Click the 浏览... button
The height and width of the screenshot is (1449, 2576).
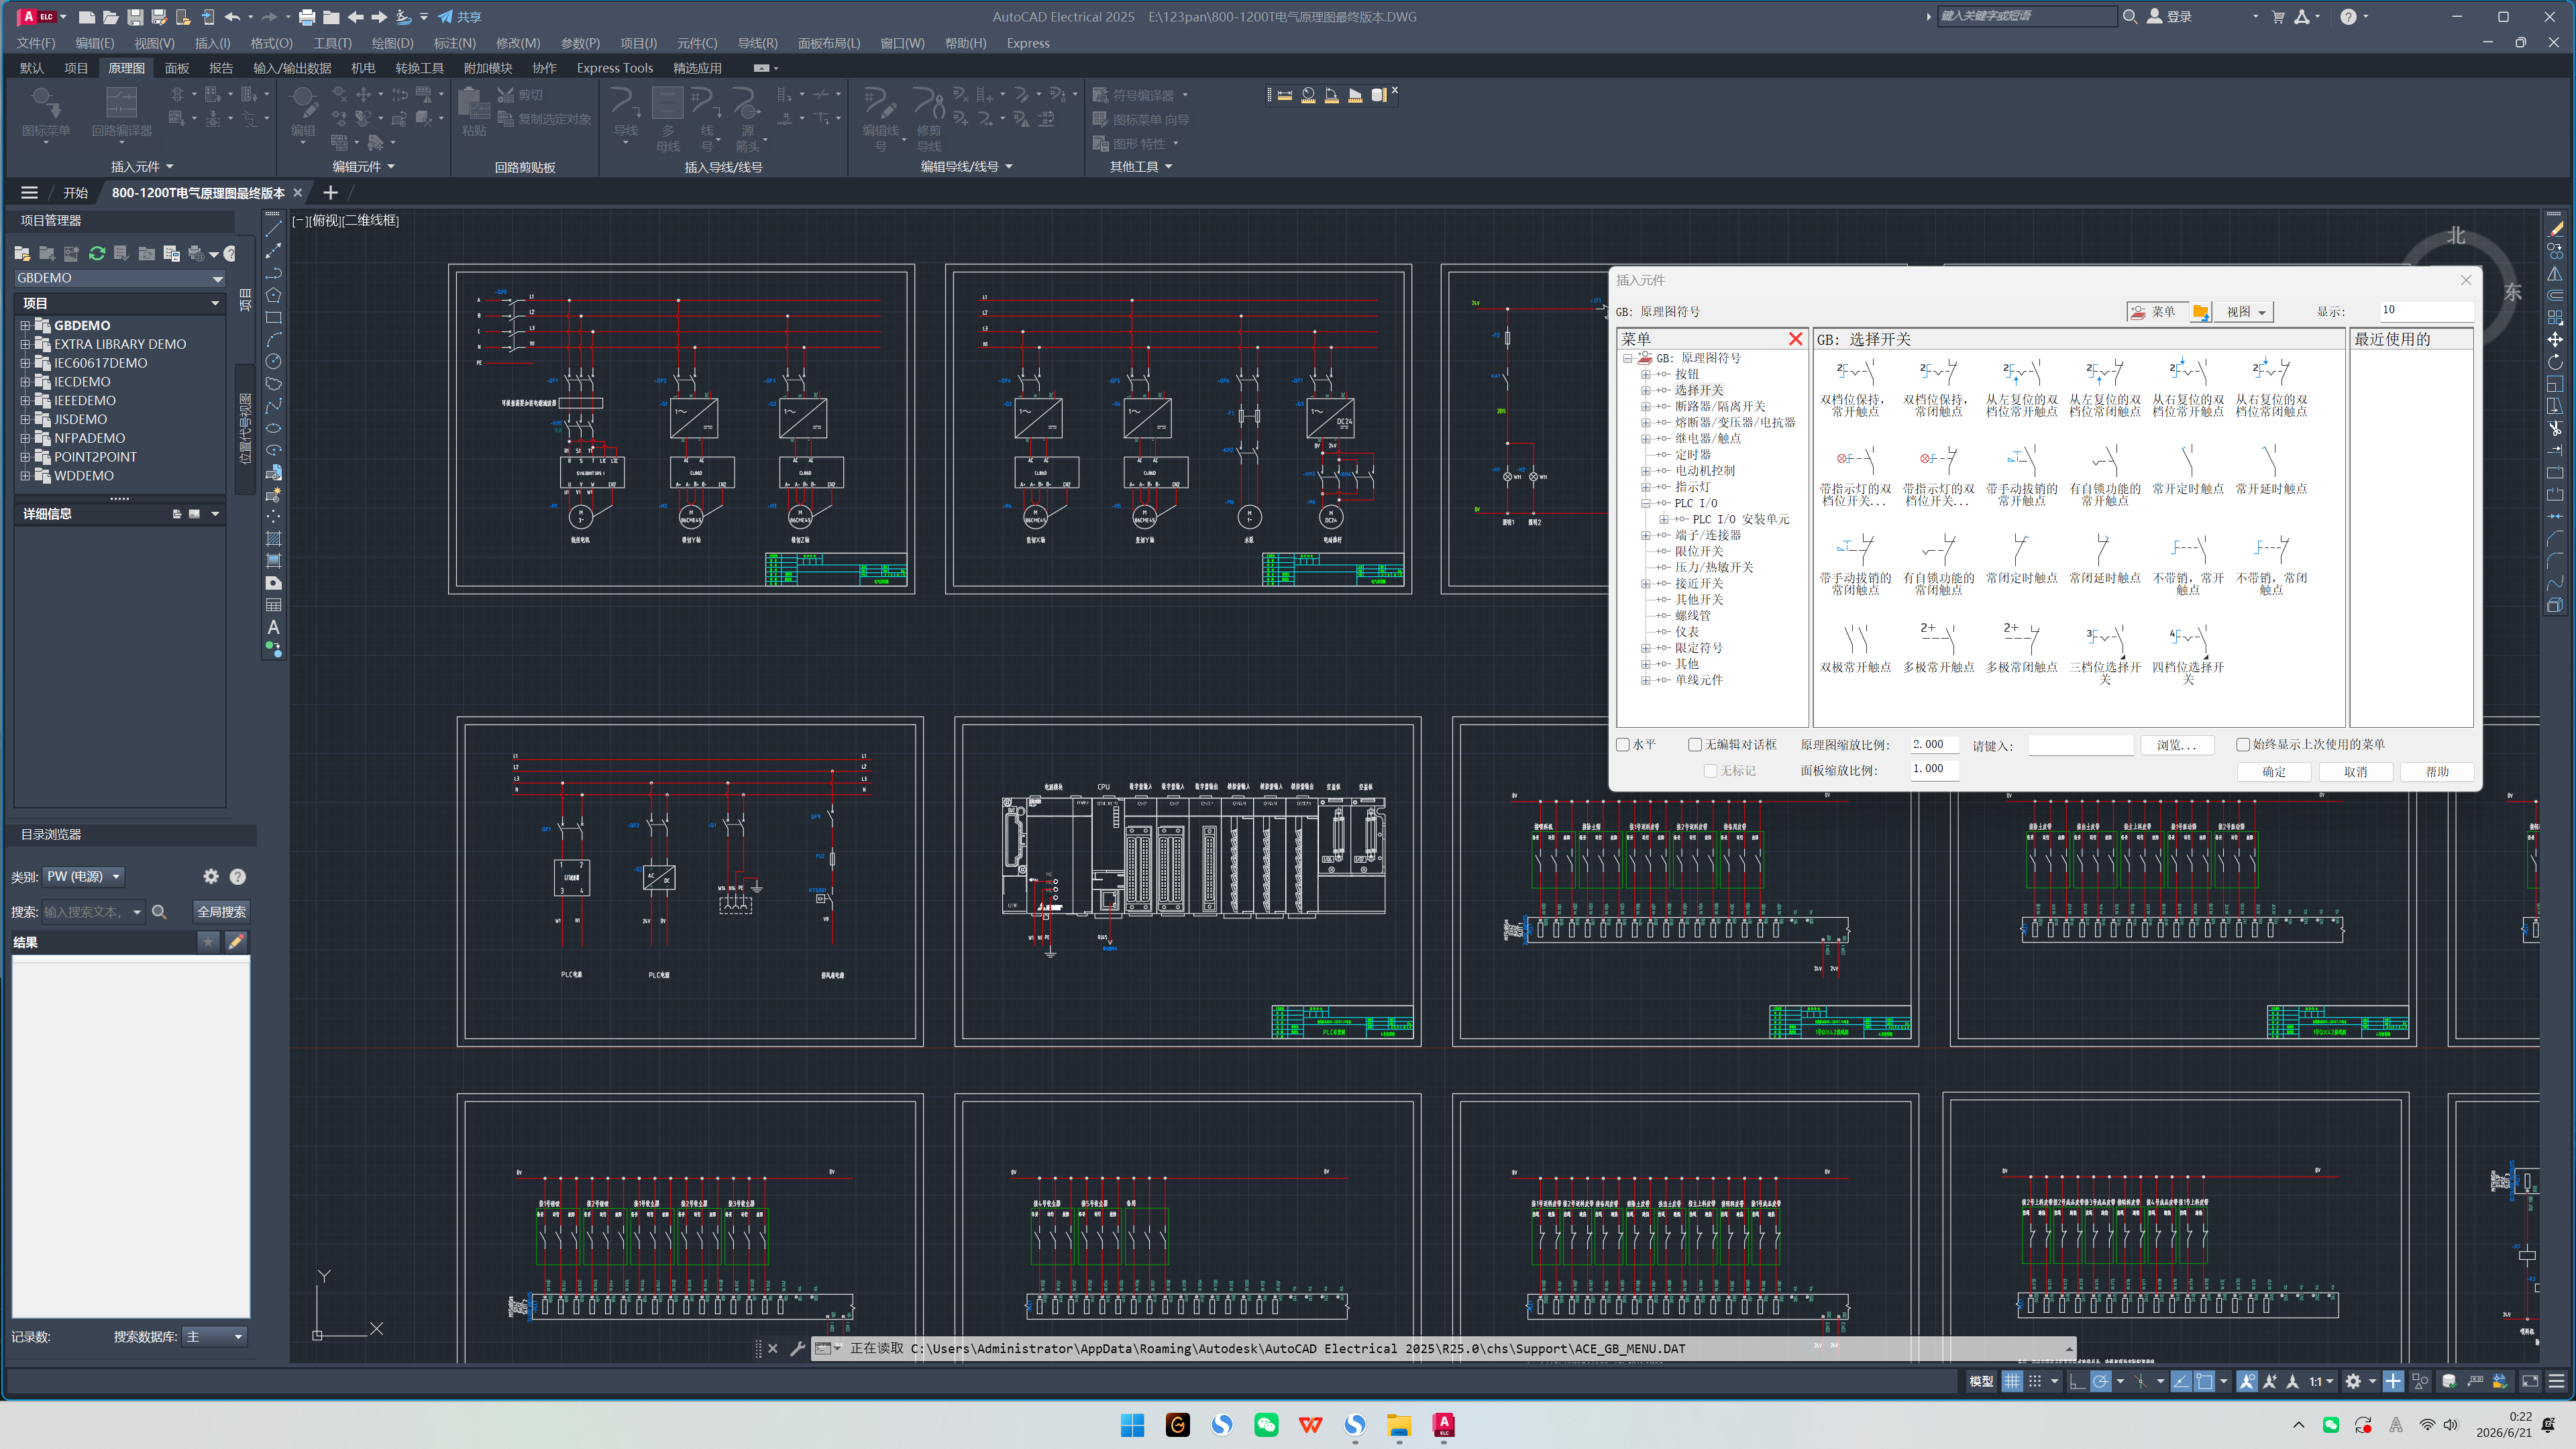pyautogui.click(x=2177, y=745)
